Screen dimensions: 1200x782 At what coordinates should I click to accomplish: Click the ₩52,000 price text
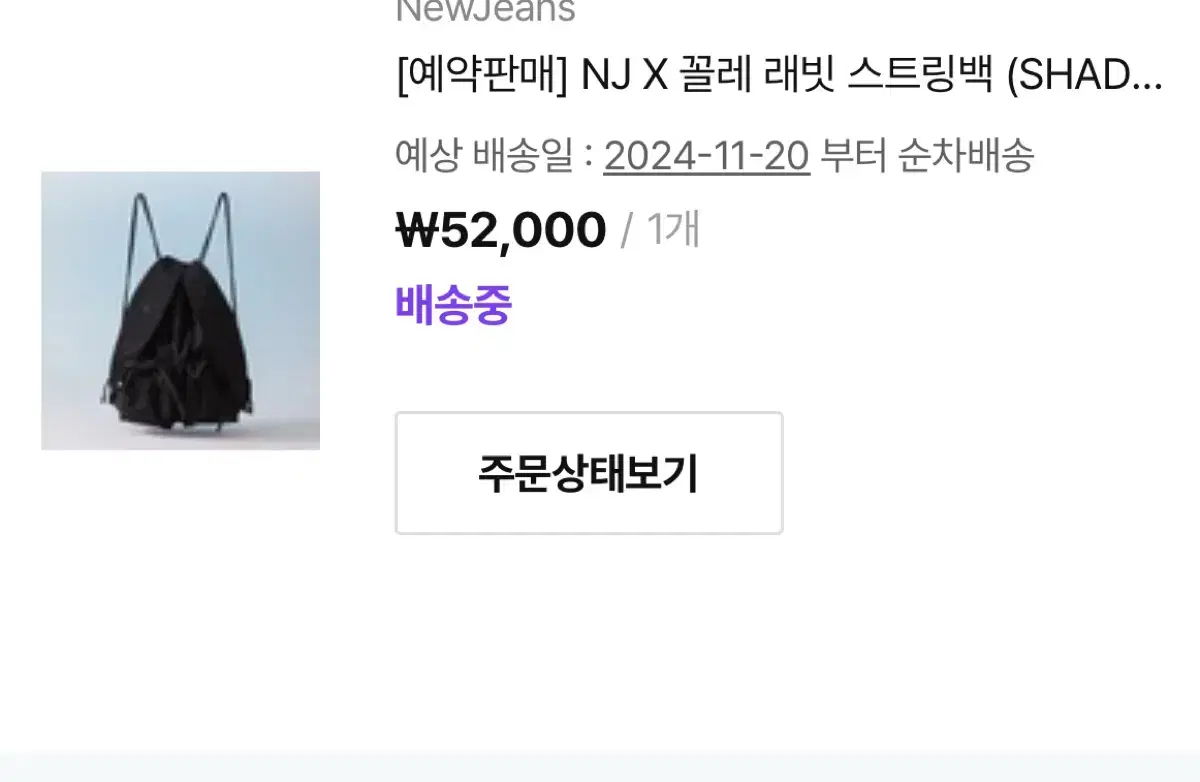pos(501,231)
